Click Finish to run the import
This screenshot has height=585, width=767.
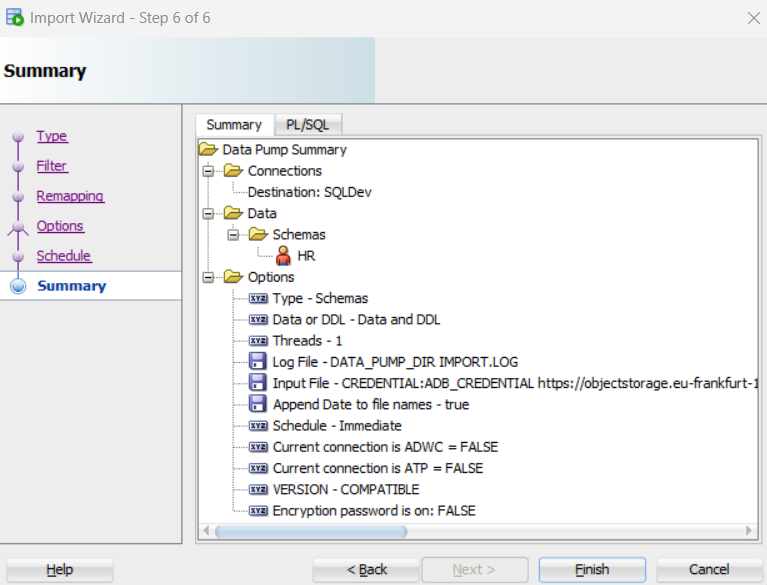592,570
